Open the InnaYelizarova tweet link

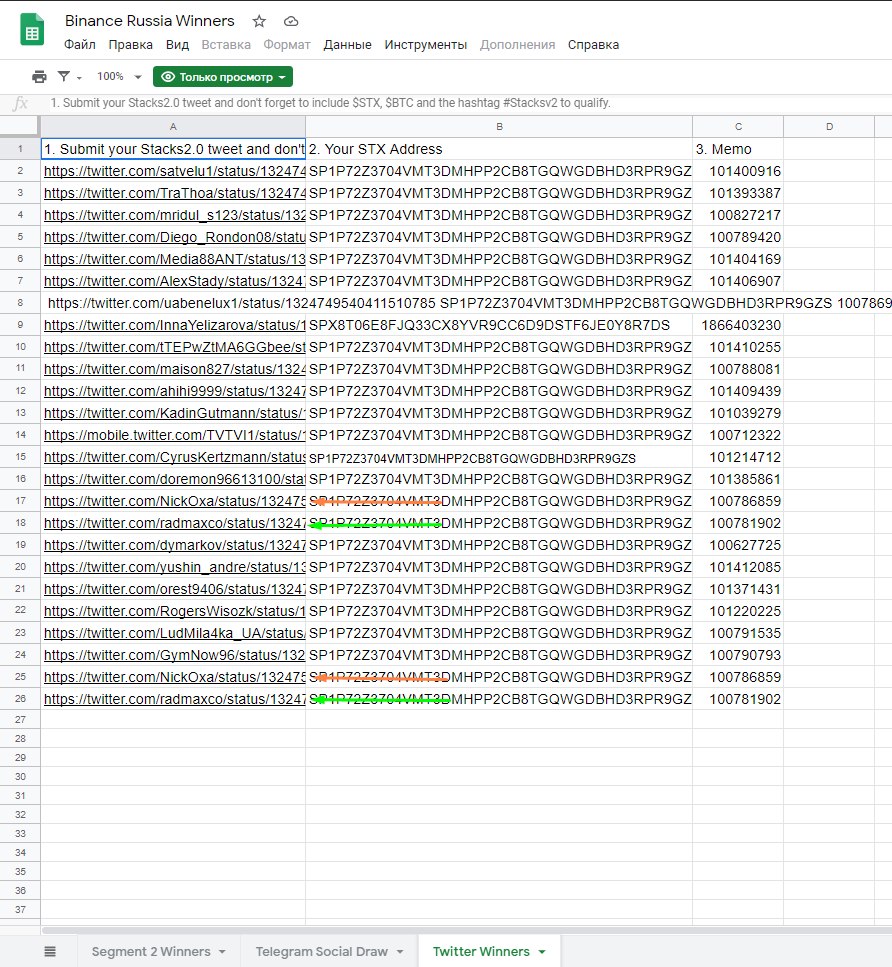(x=175, y=325)
